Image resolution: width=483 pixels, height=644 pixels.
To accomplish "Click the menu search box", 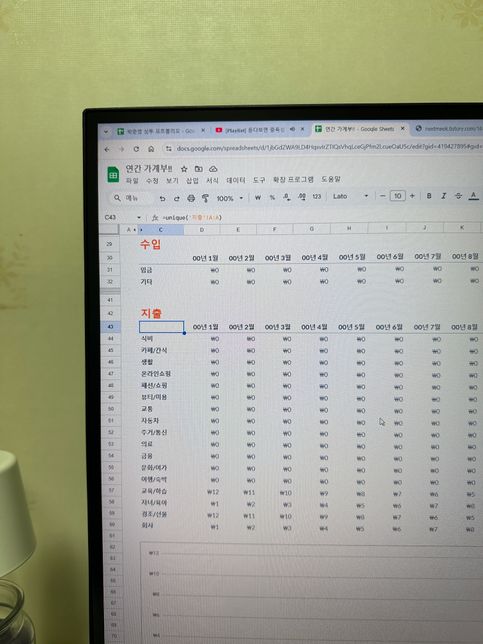I will [132, 198].
